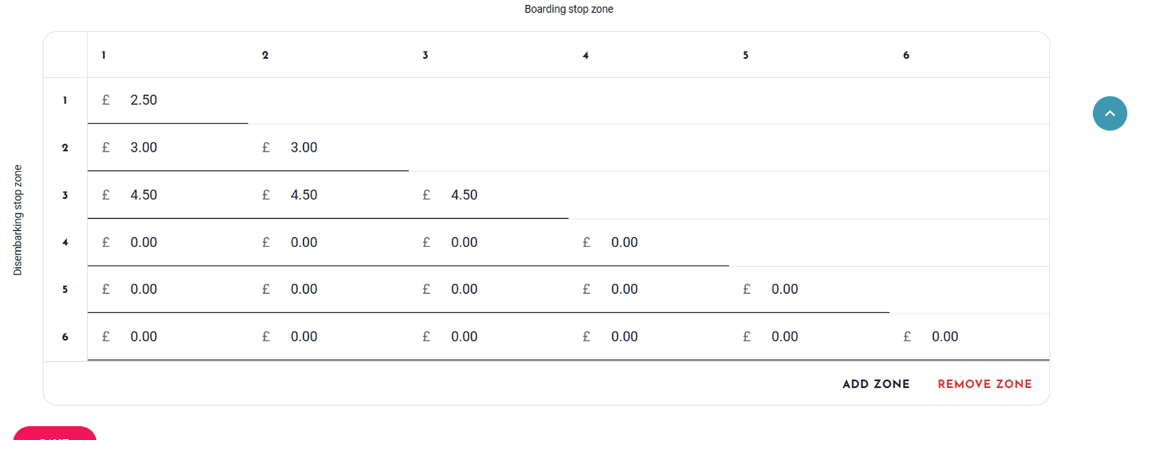Select fare field boarding 6, disembarking 6
The height and width of the screenshot is (451, 1166).
[x=970, y=336]
